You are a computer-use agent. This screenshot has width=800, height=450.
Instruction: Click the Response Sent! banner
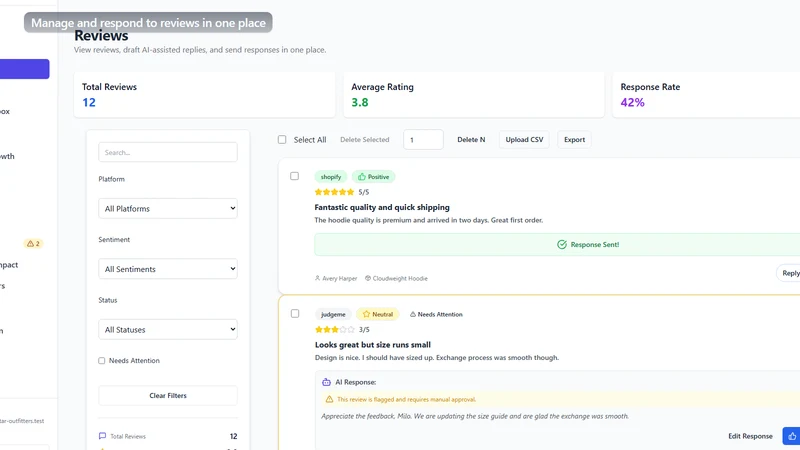pos(557,245)
